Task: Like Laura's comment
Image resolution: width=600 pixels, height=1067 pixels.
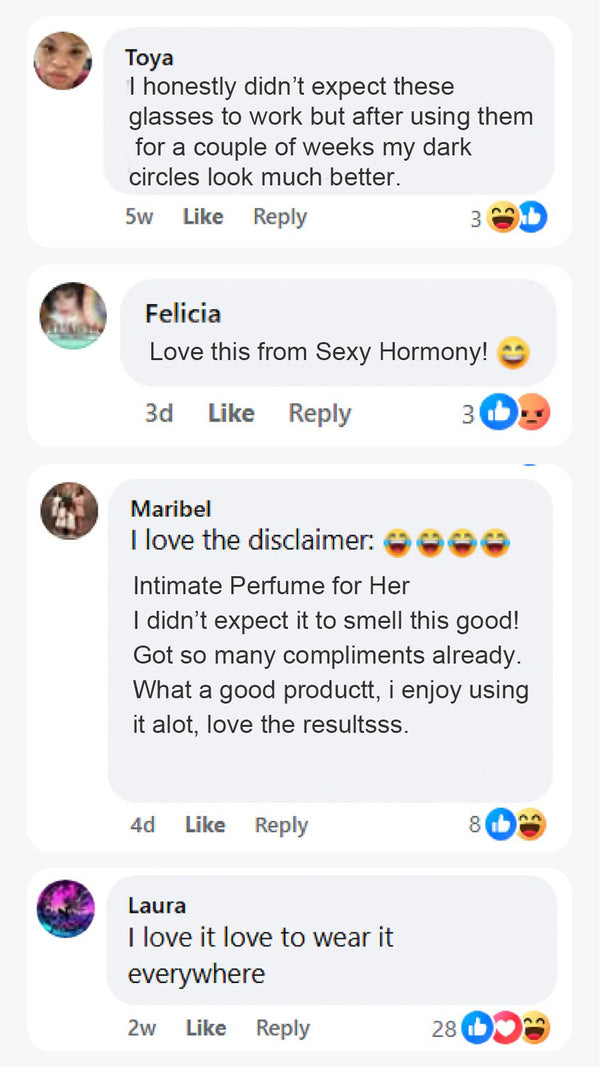Action: 206,1028
